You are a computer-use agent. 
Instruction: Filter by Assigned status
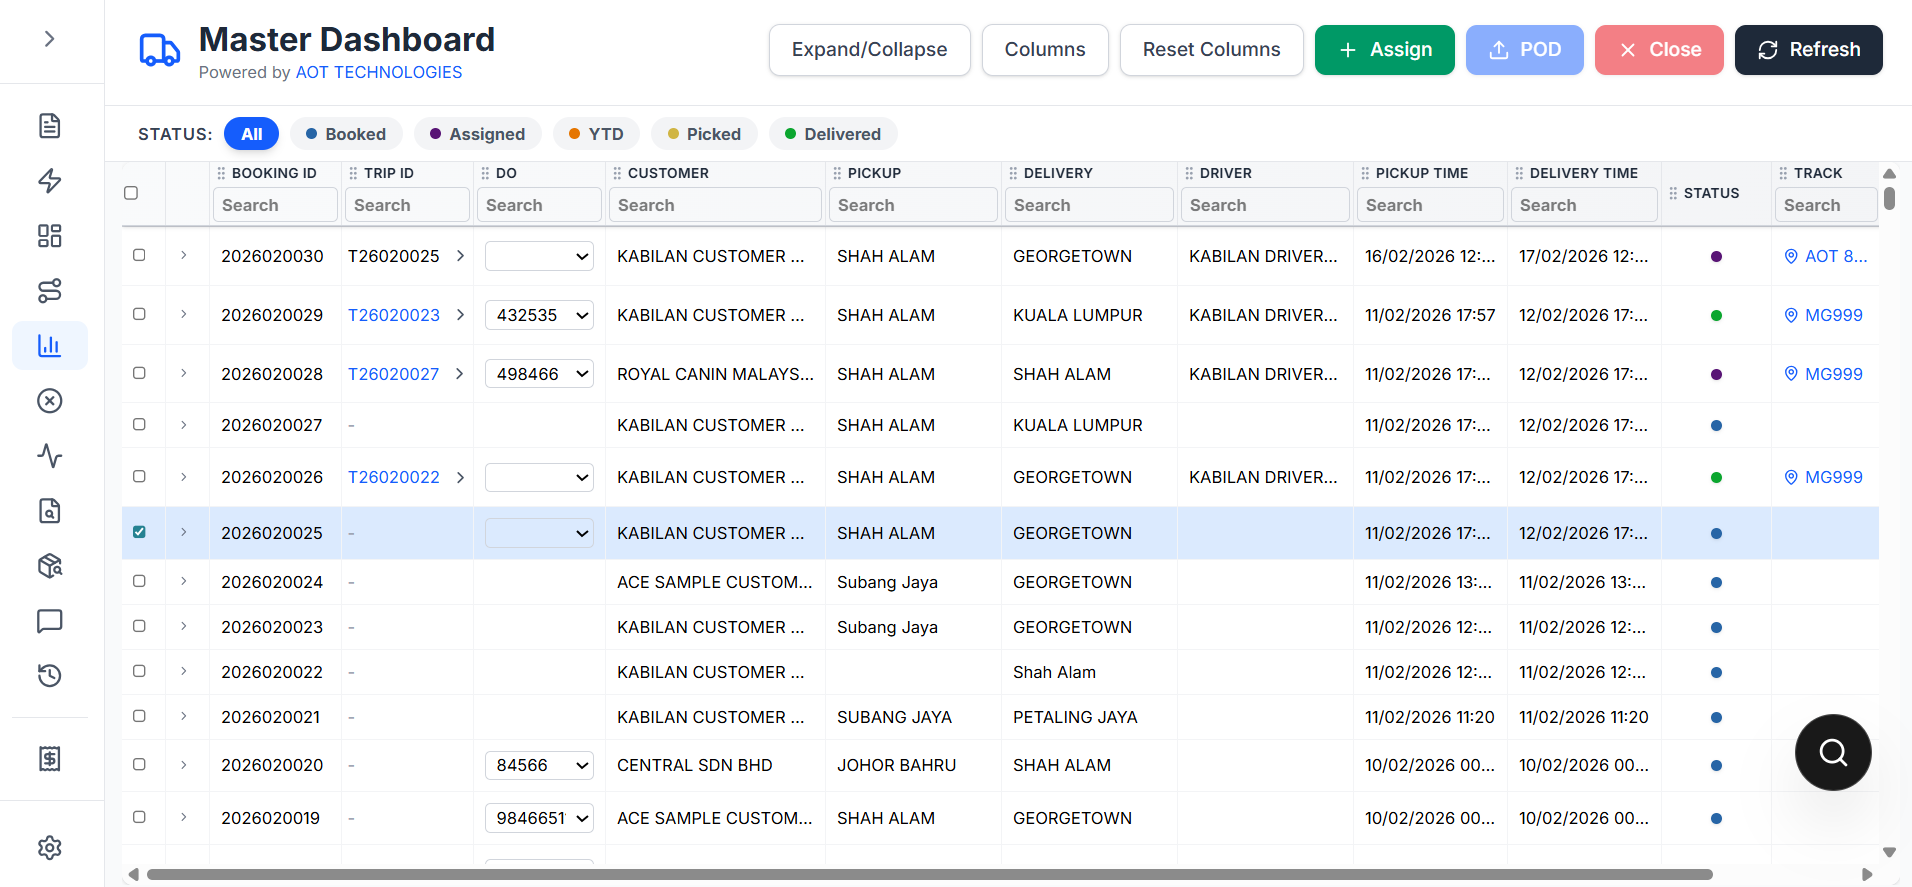tap(477, 134)
